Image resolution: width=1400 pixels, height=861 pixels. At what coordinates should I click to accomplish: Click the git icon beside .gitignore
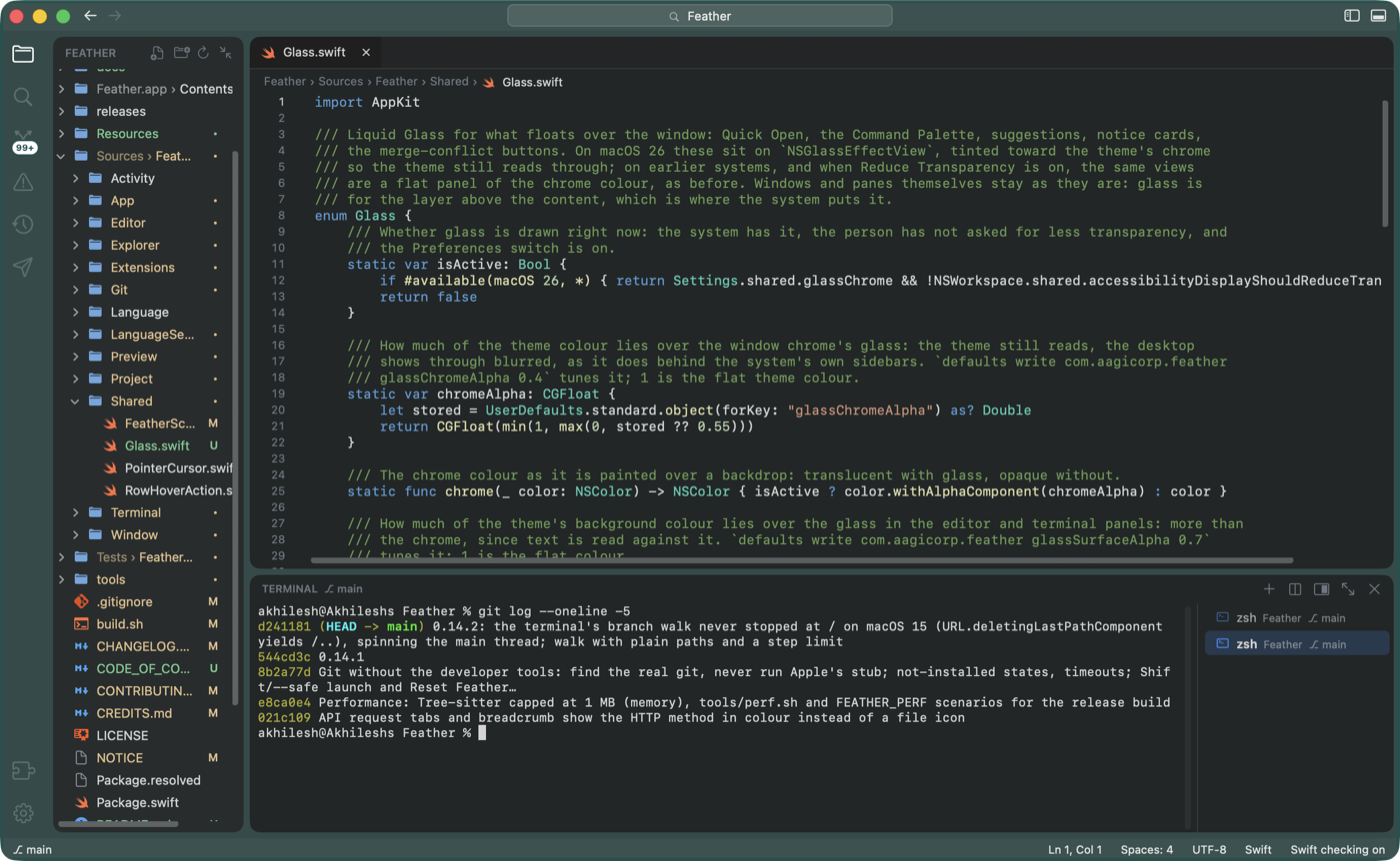(x=82, y=601)
